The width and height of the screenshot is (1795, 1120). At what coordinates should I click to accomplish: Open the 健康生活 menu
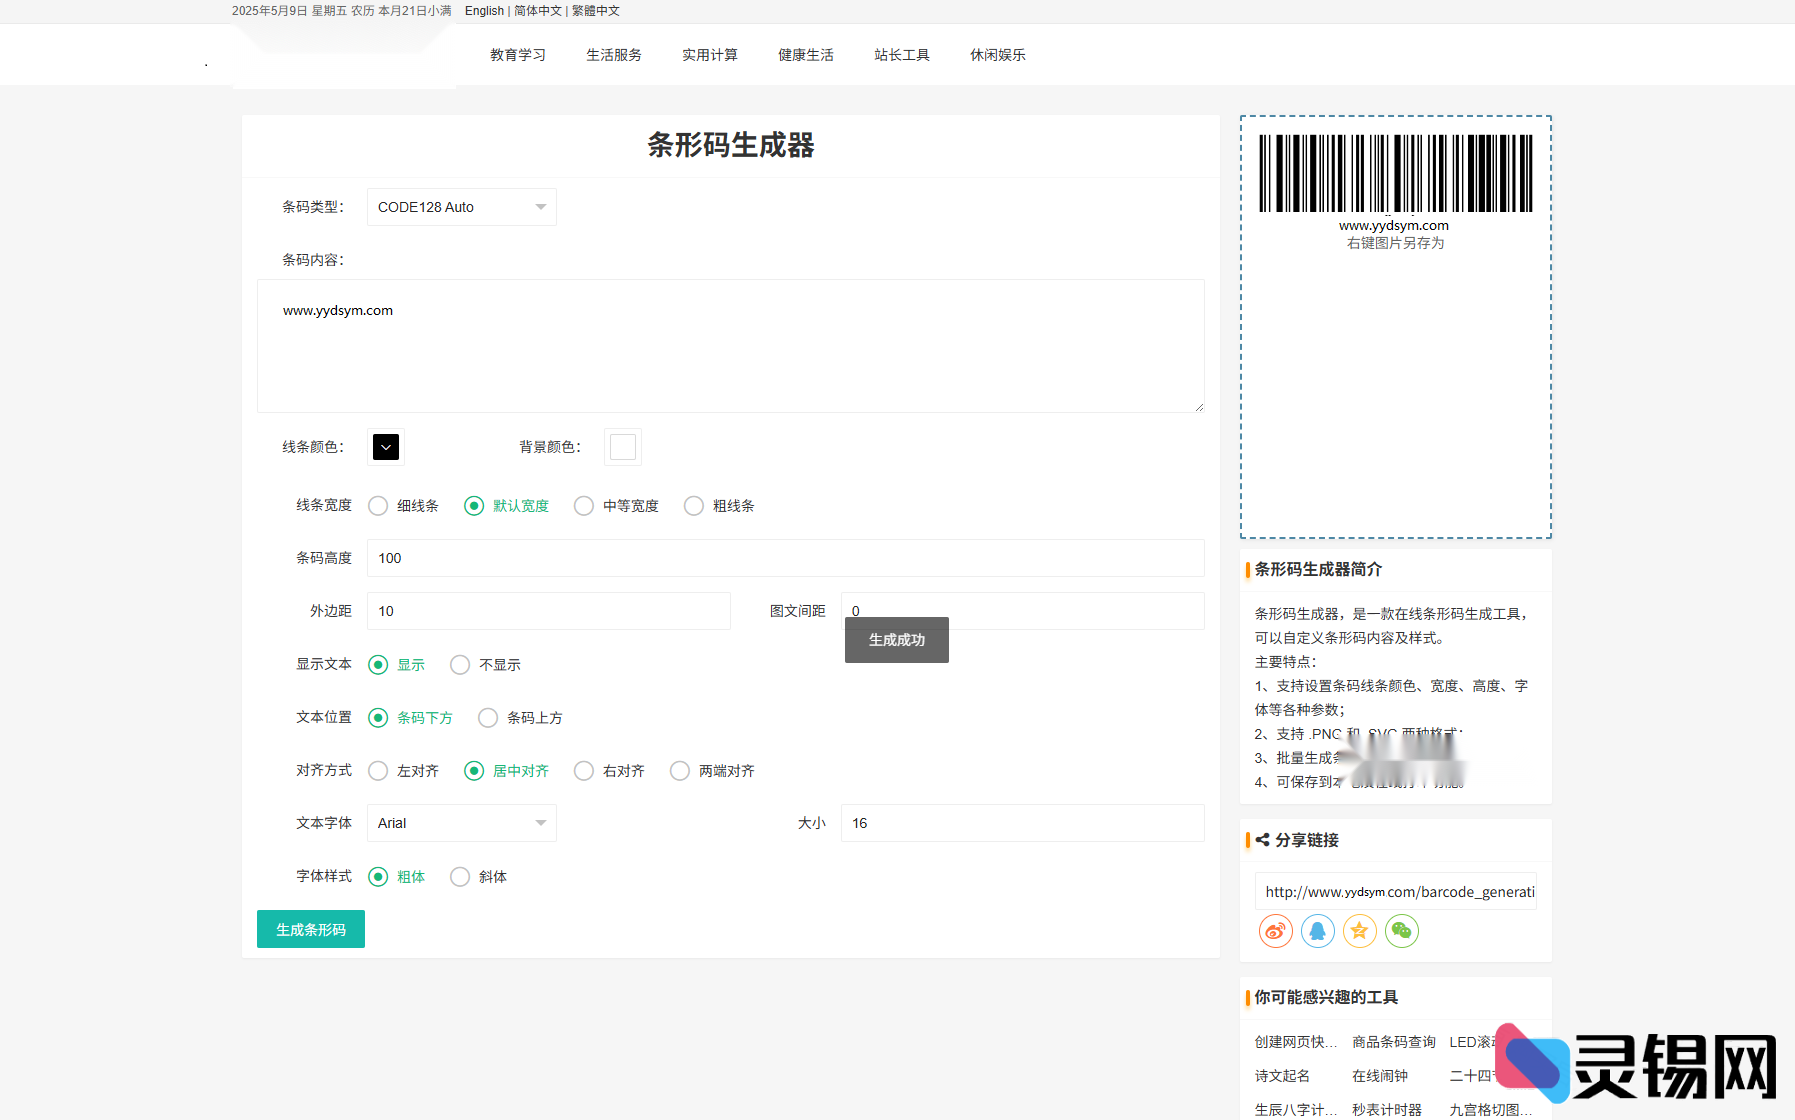(806, 55)
